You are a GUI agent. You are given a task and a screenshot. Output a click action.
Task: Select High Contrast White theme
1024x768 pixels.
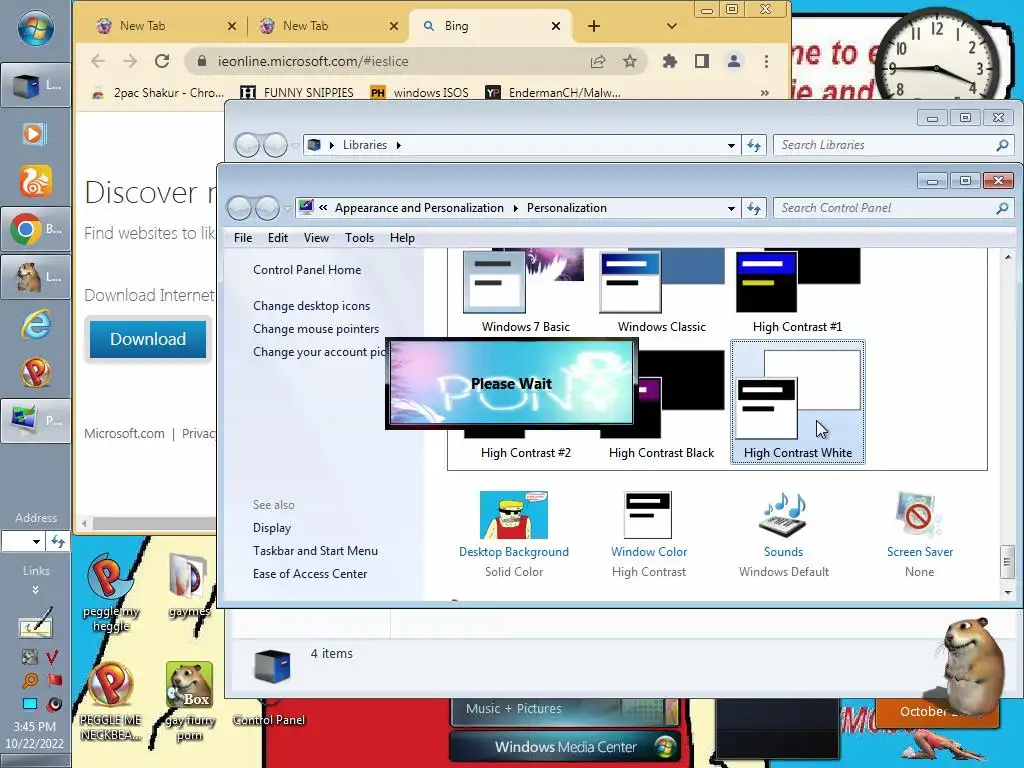pyautogui.click(x=797, y=402)
